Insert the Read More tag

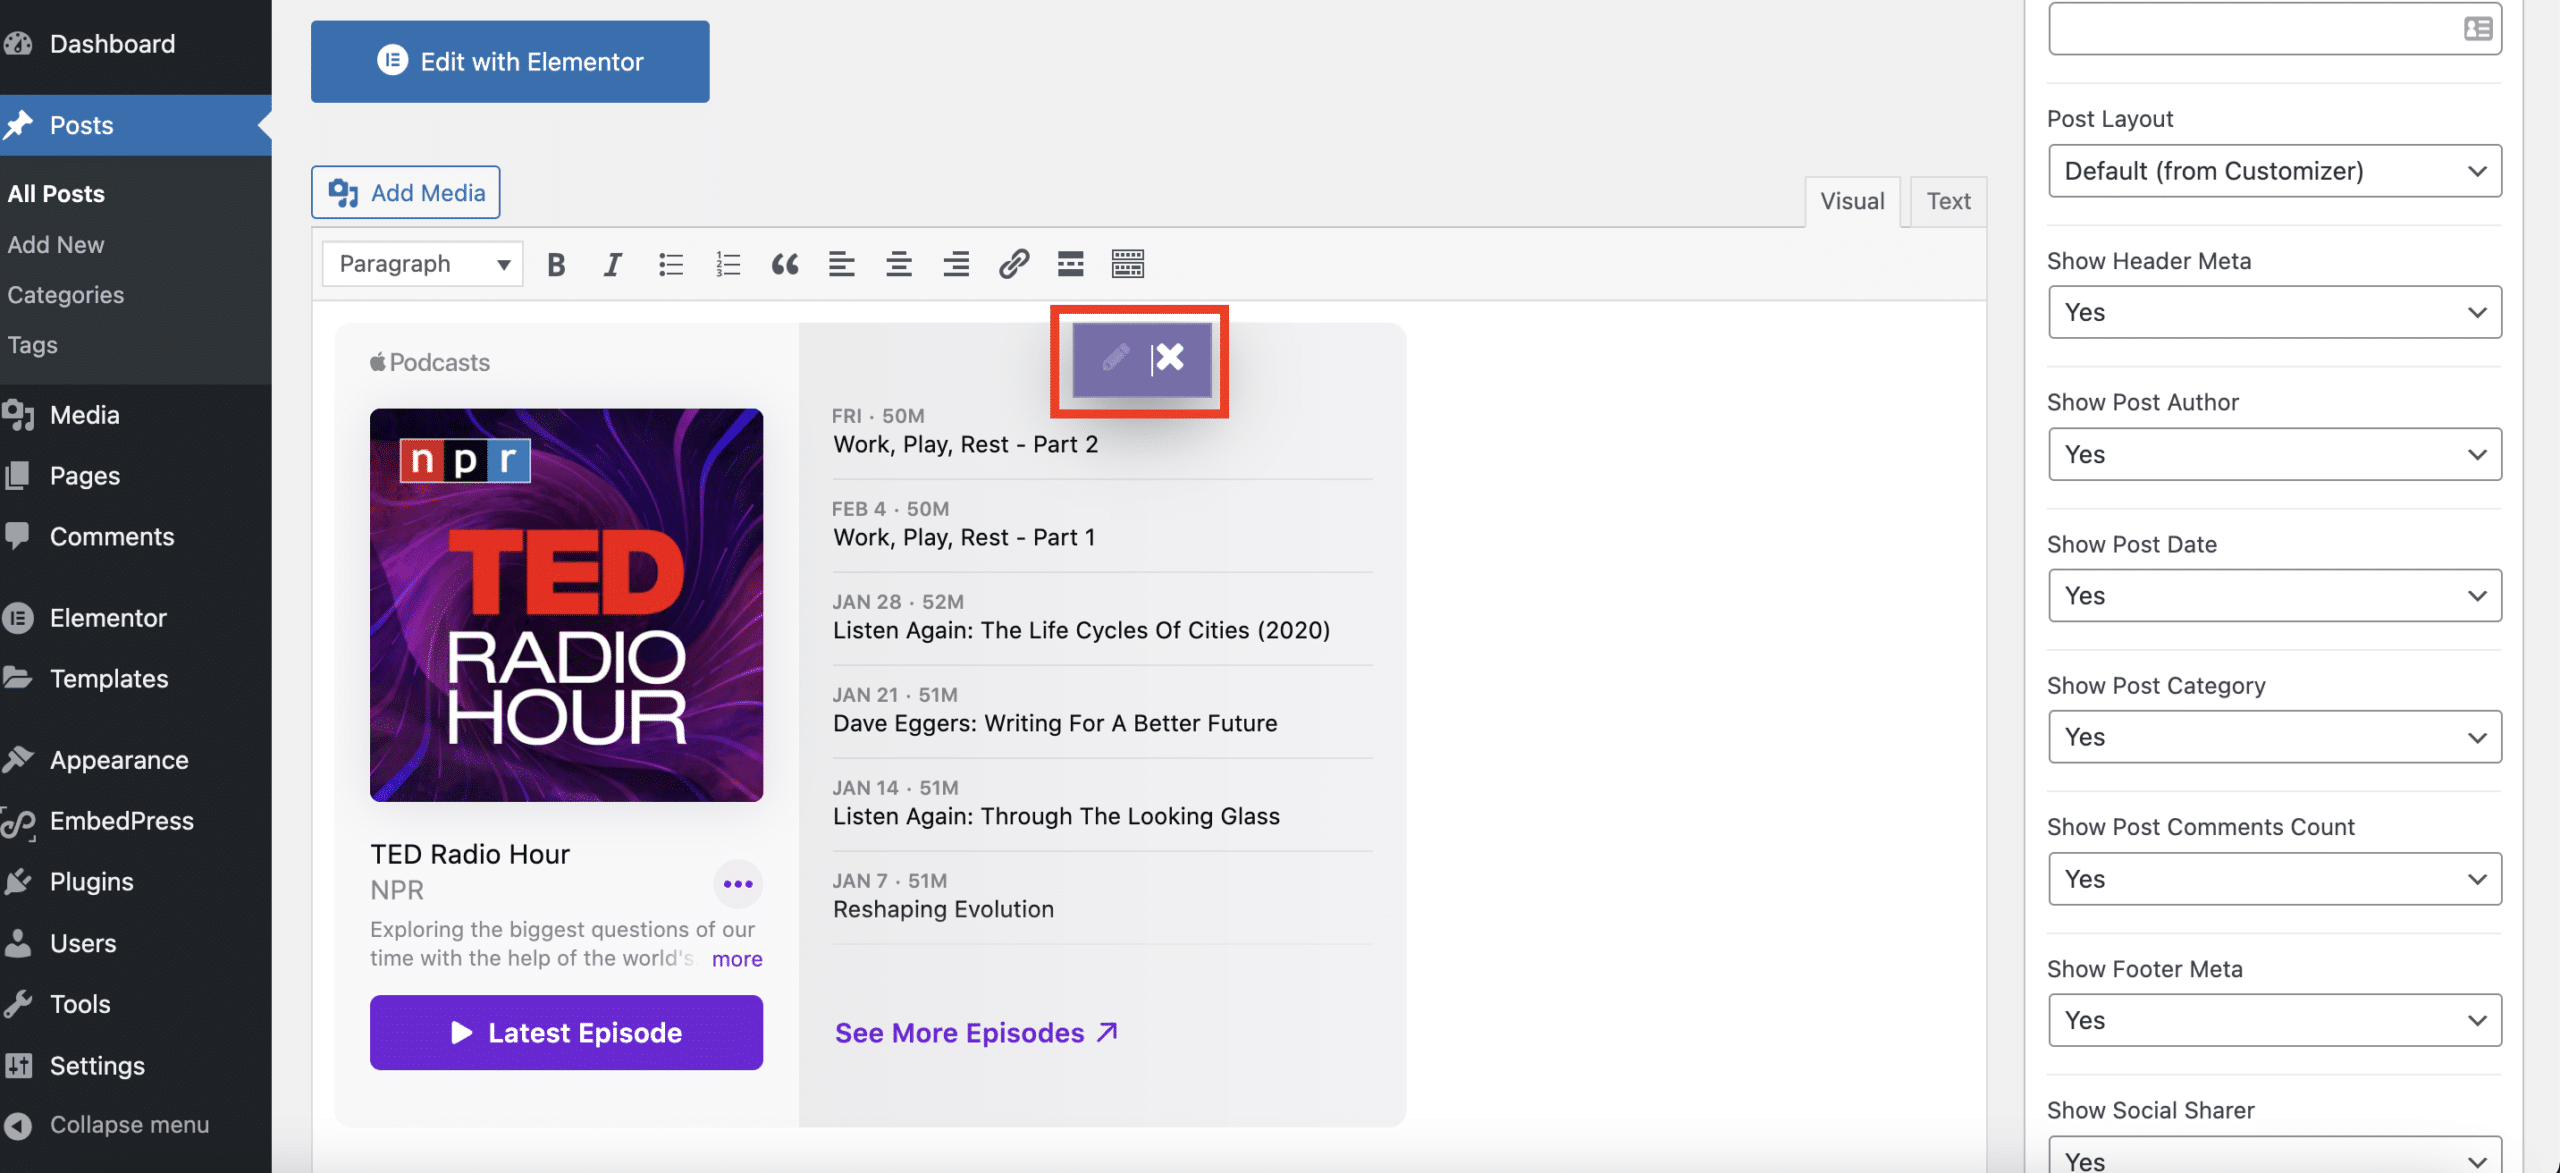click(1070, 263)
